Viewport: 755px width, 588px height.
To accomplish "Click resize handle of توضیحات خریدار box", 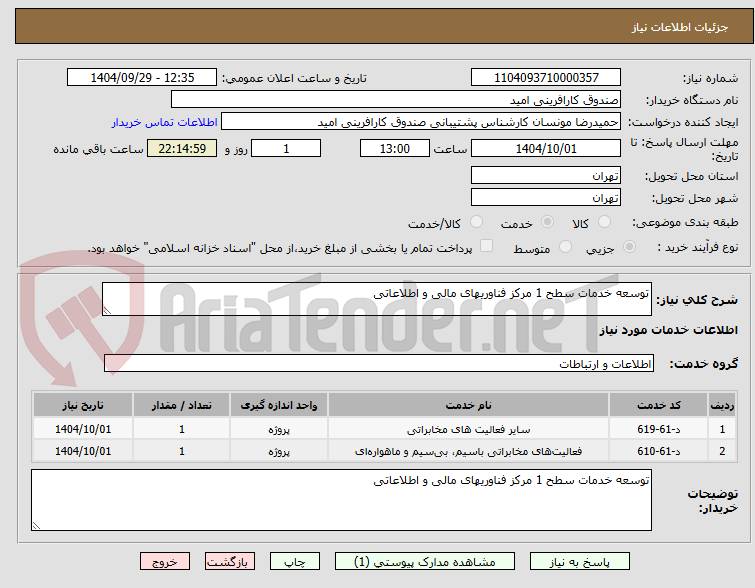I will point(37,525).
